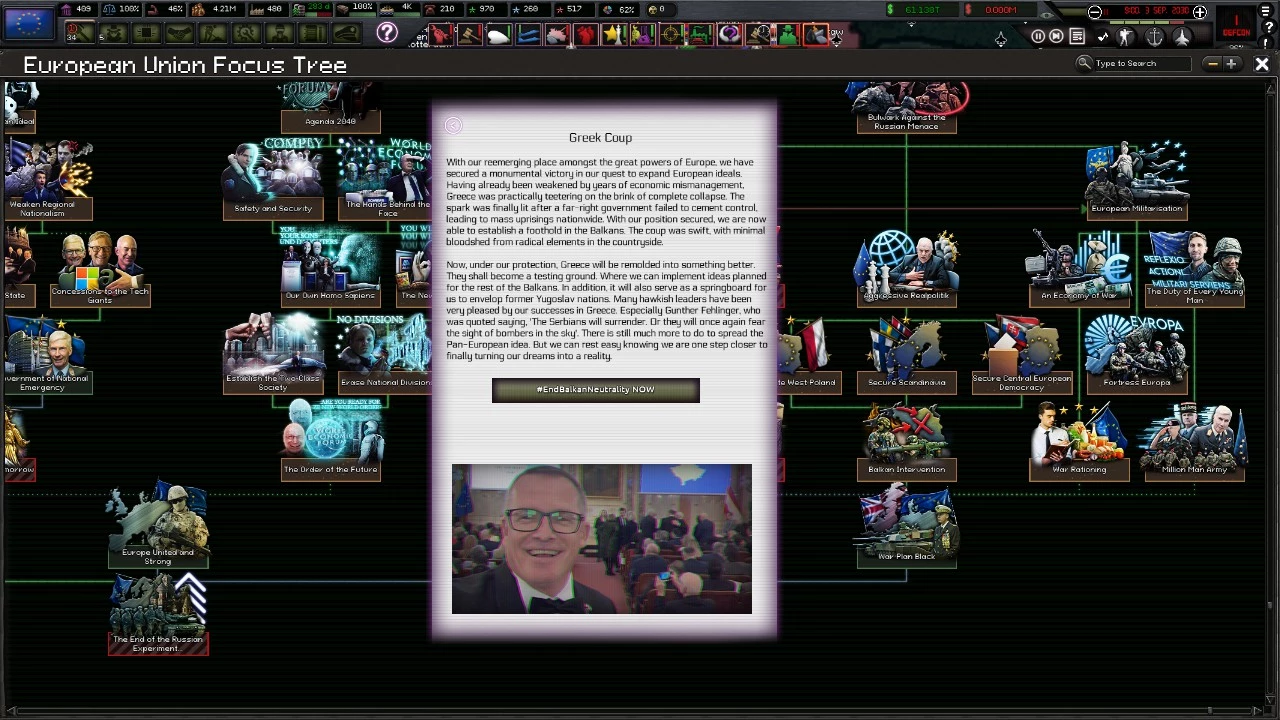Select The End of the Russian Experiment focus
Image resolution: width=1280 pixels, height=720 pixels.
(158, 612)
